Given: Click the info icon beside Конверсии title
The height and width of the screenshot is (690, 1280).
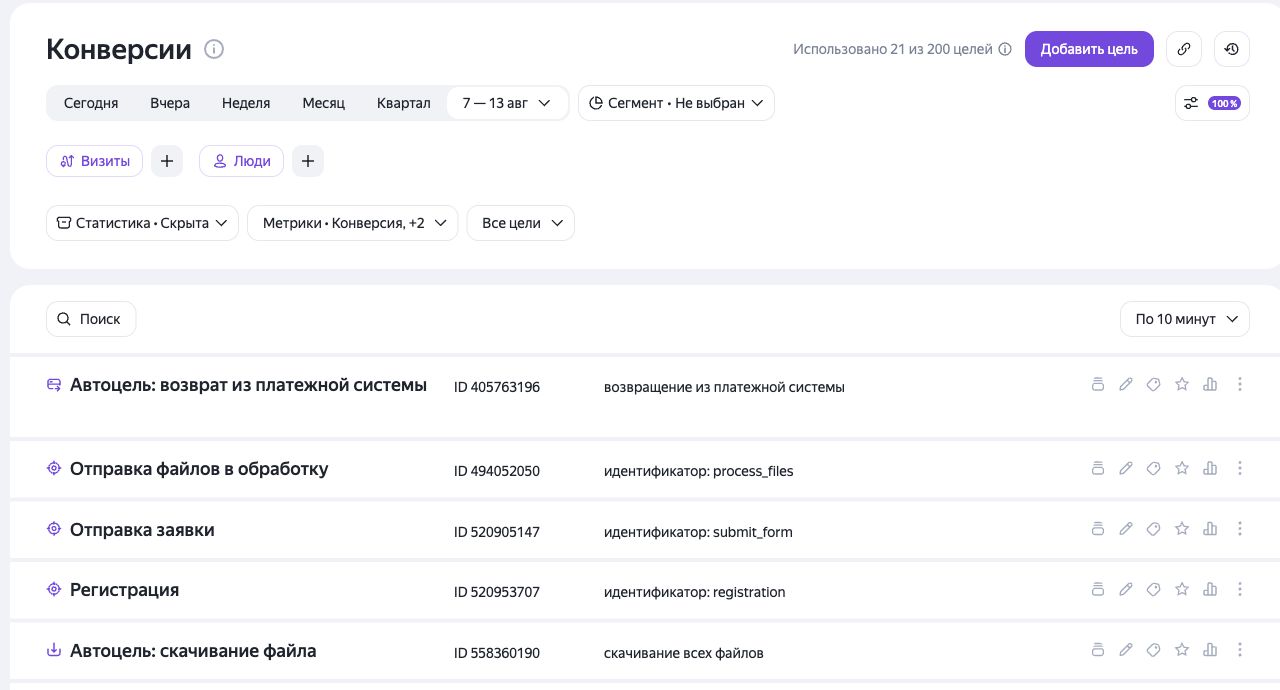Looking at the screenshot, I should [214, 49].
